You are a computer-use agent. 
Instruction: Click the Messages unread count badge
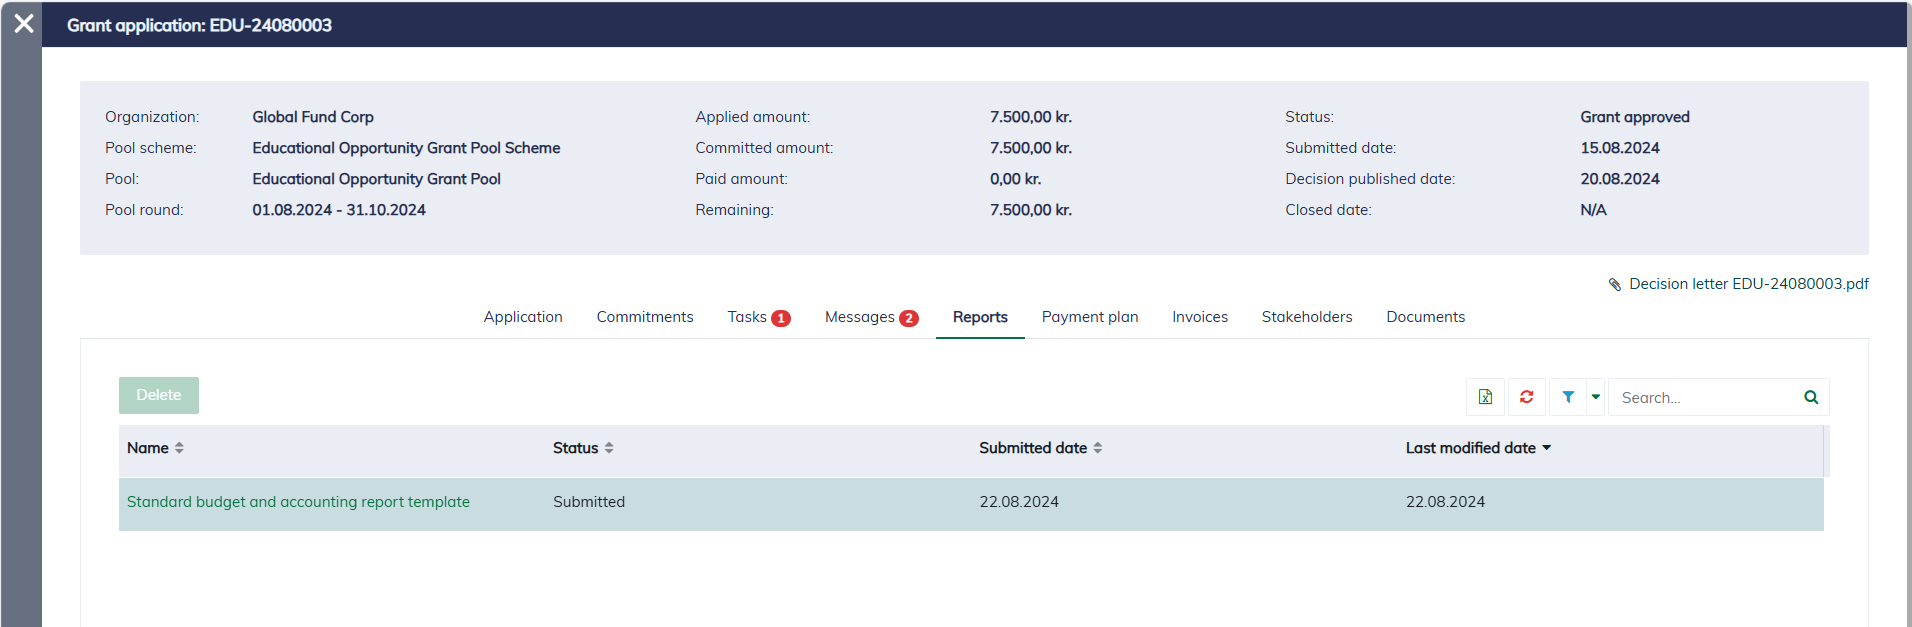908,318
